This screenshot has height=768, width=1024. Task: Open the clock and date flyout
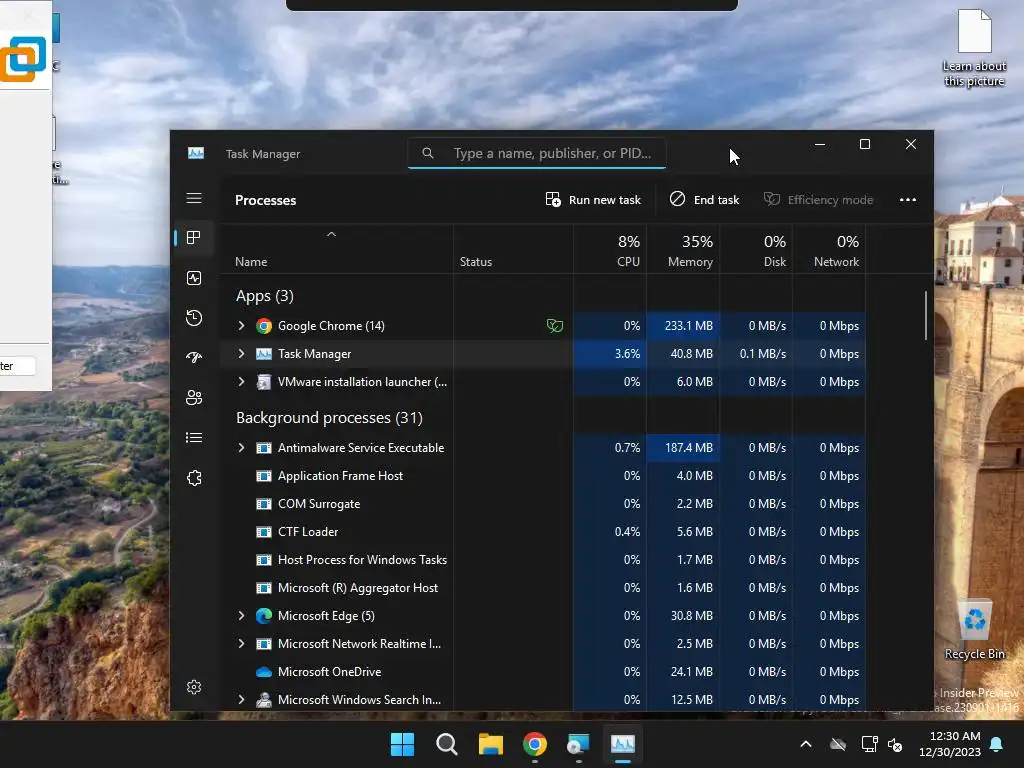(950, 744)
